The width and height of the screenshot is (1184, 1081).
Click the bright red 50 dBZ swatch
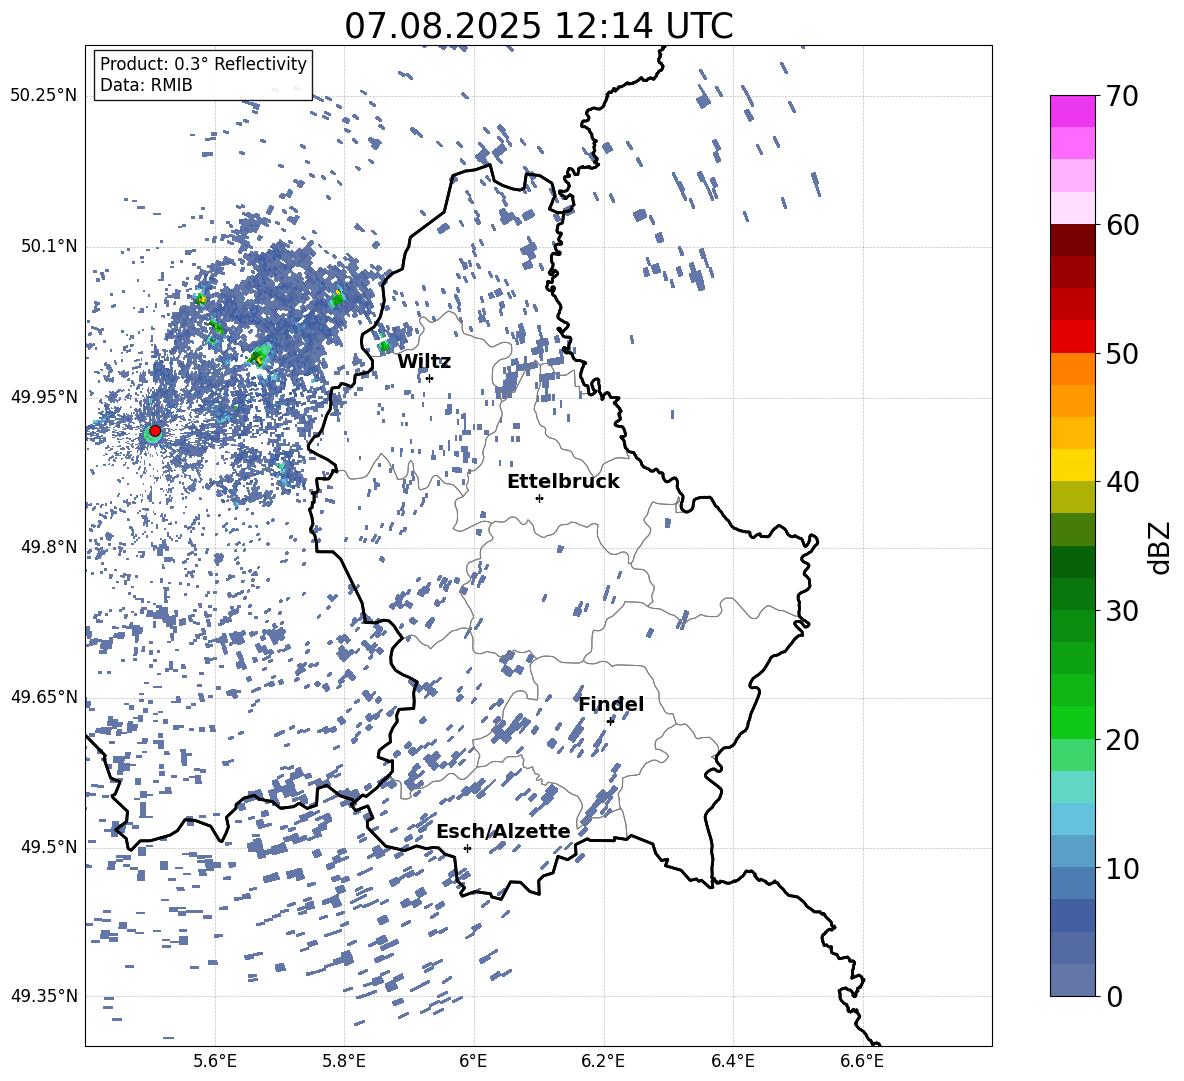click(x=1072, y=337)
